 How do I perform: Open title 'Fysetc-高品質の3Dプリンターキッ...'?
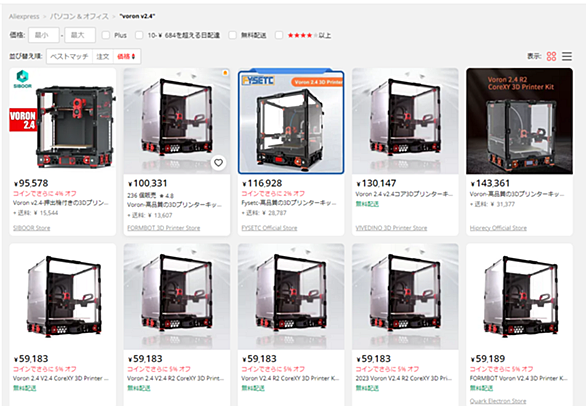(289, 203)
